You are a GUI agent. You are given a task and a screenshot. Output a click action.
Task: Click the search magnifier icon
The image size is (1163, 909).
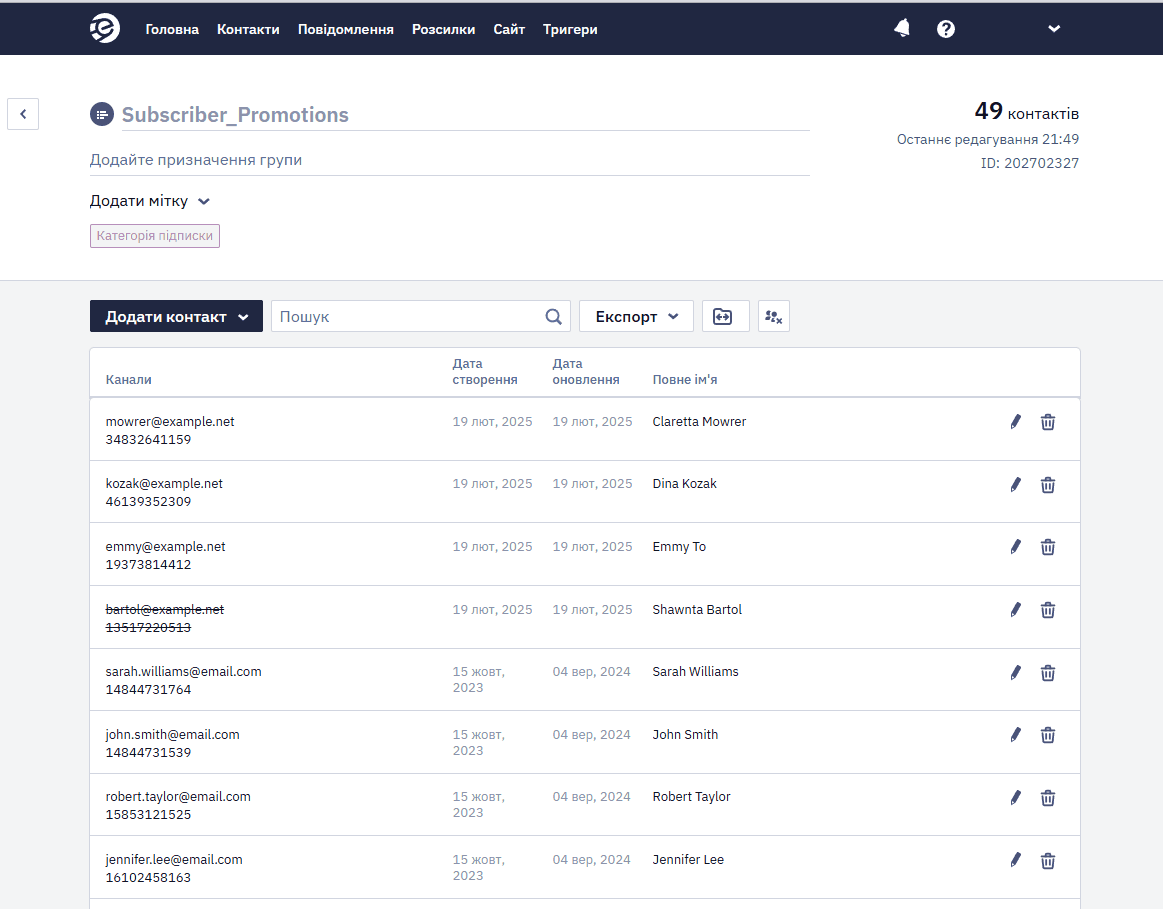[x=553, y=317]
